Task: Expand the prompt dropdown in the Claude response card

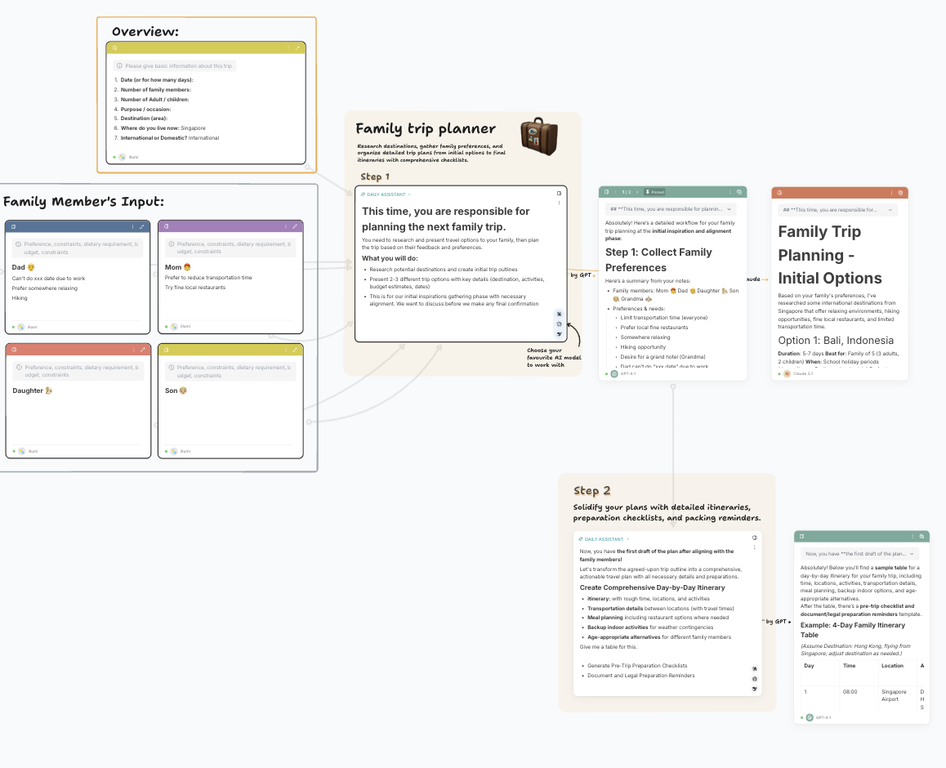Action: coord(890,210)
